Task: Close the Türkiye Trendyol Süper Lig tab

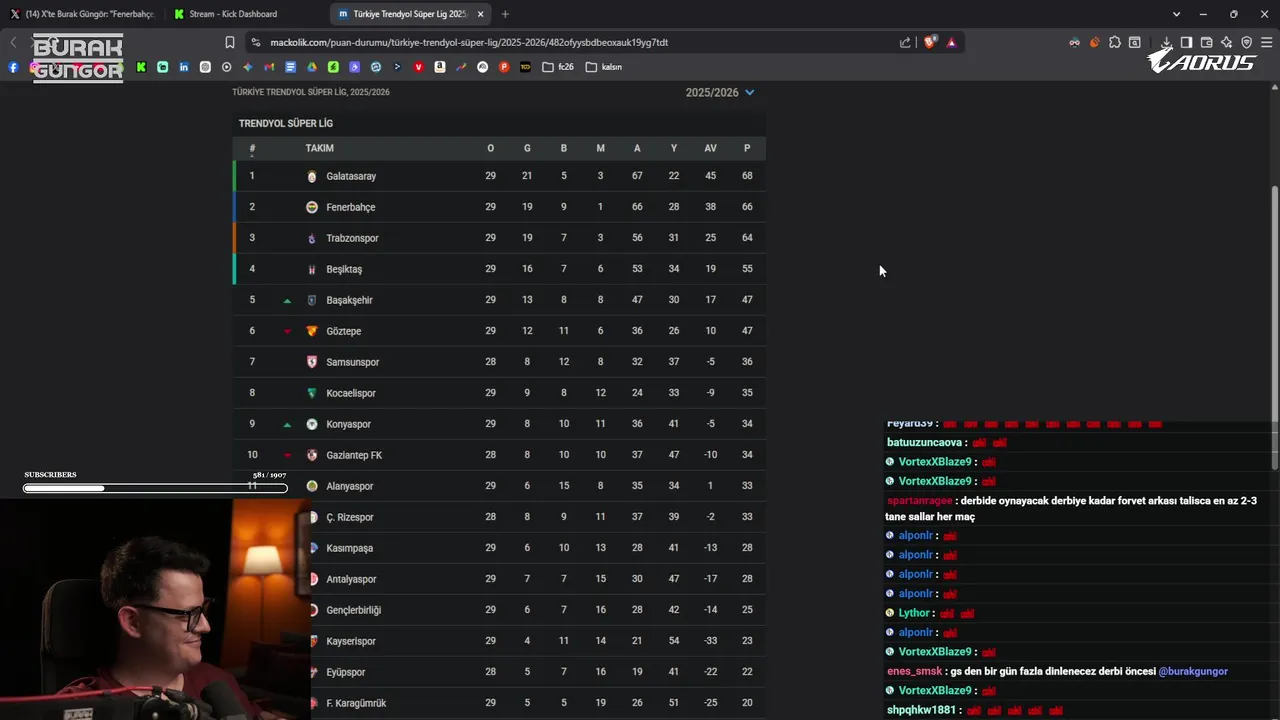Action: [481, 14]
